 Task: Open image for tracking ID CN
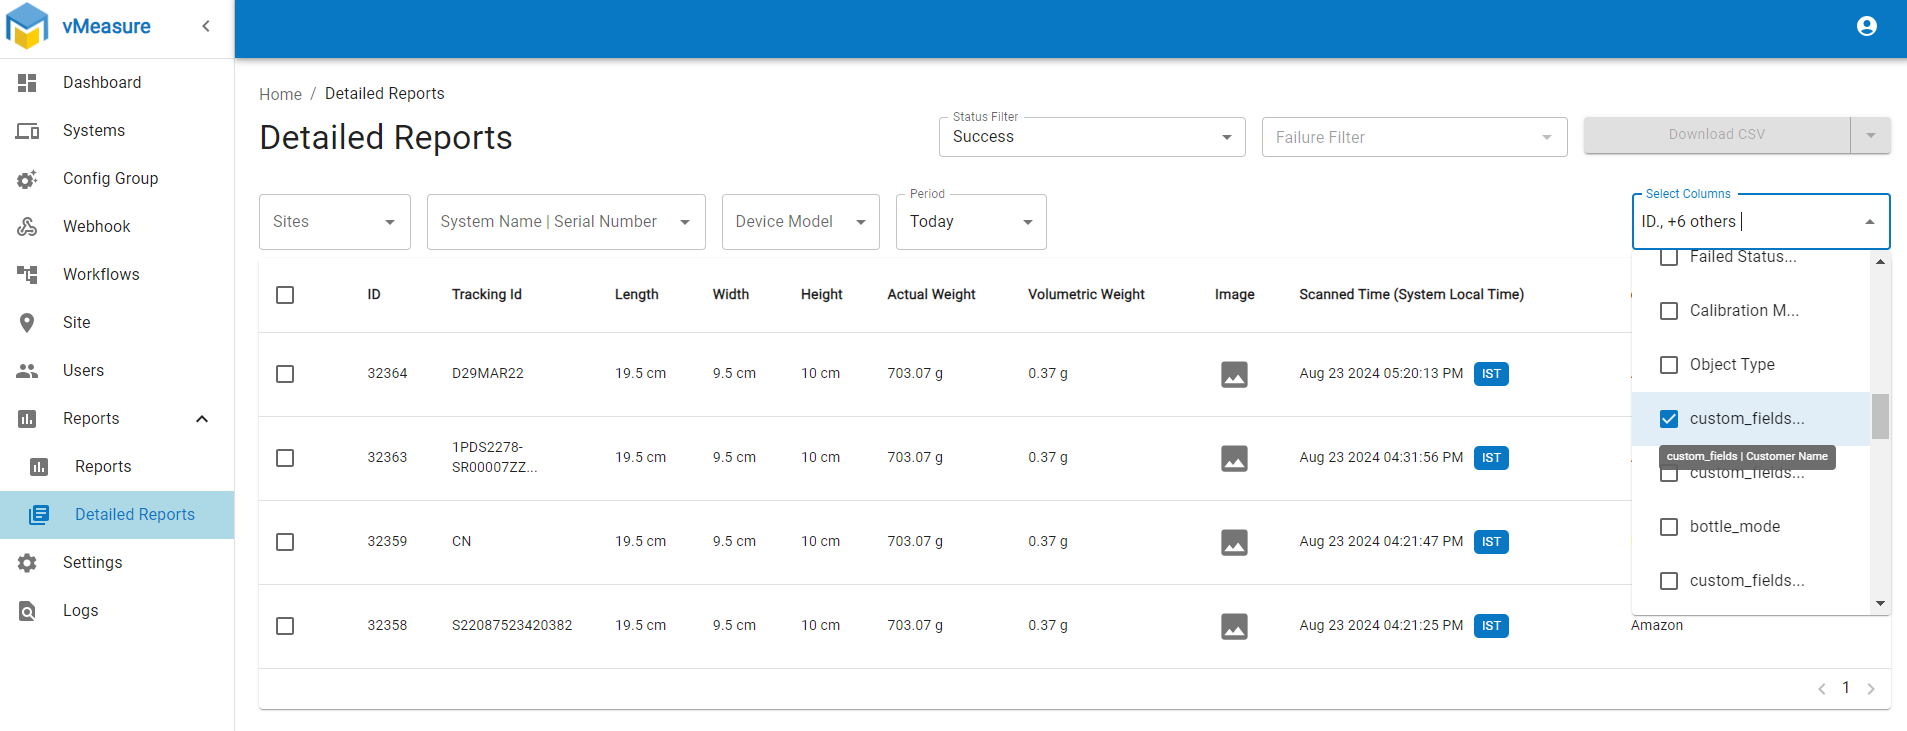(1234, 542)
